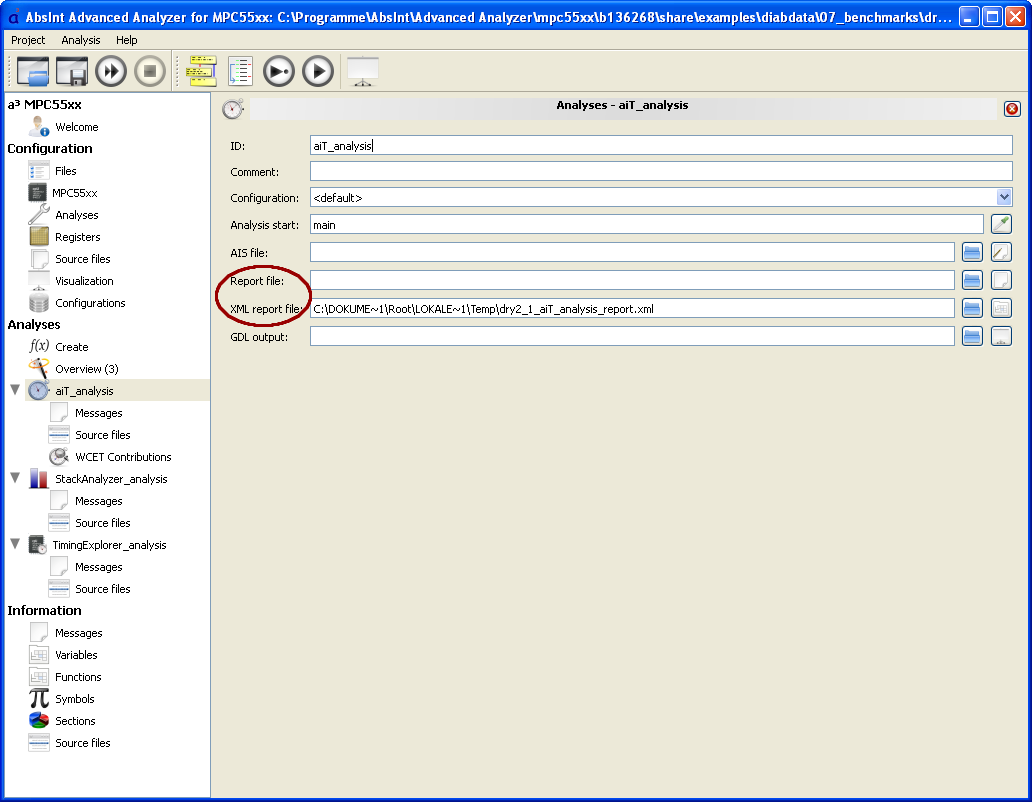Click the GDL output input field
This screenshot has height=802, width=1032.
[632, 336]
